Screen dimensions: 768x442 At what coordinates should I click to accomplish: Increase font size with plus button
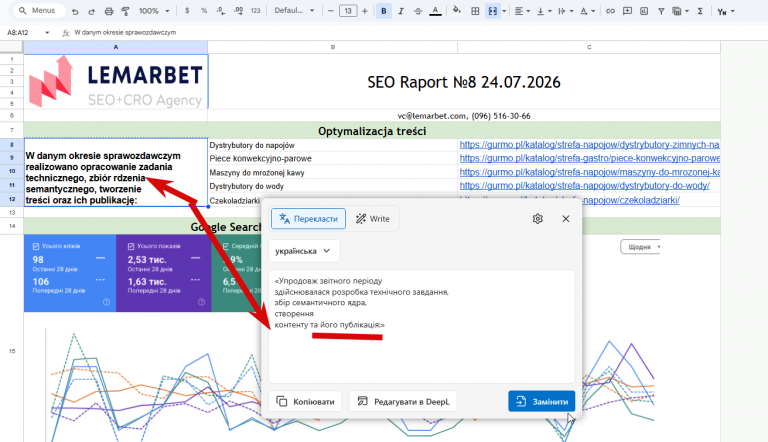[364, 11]
